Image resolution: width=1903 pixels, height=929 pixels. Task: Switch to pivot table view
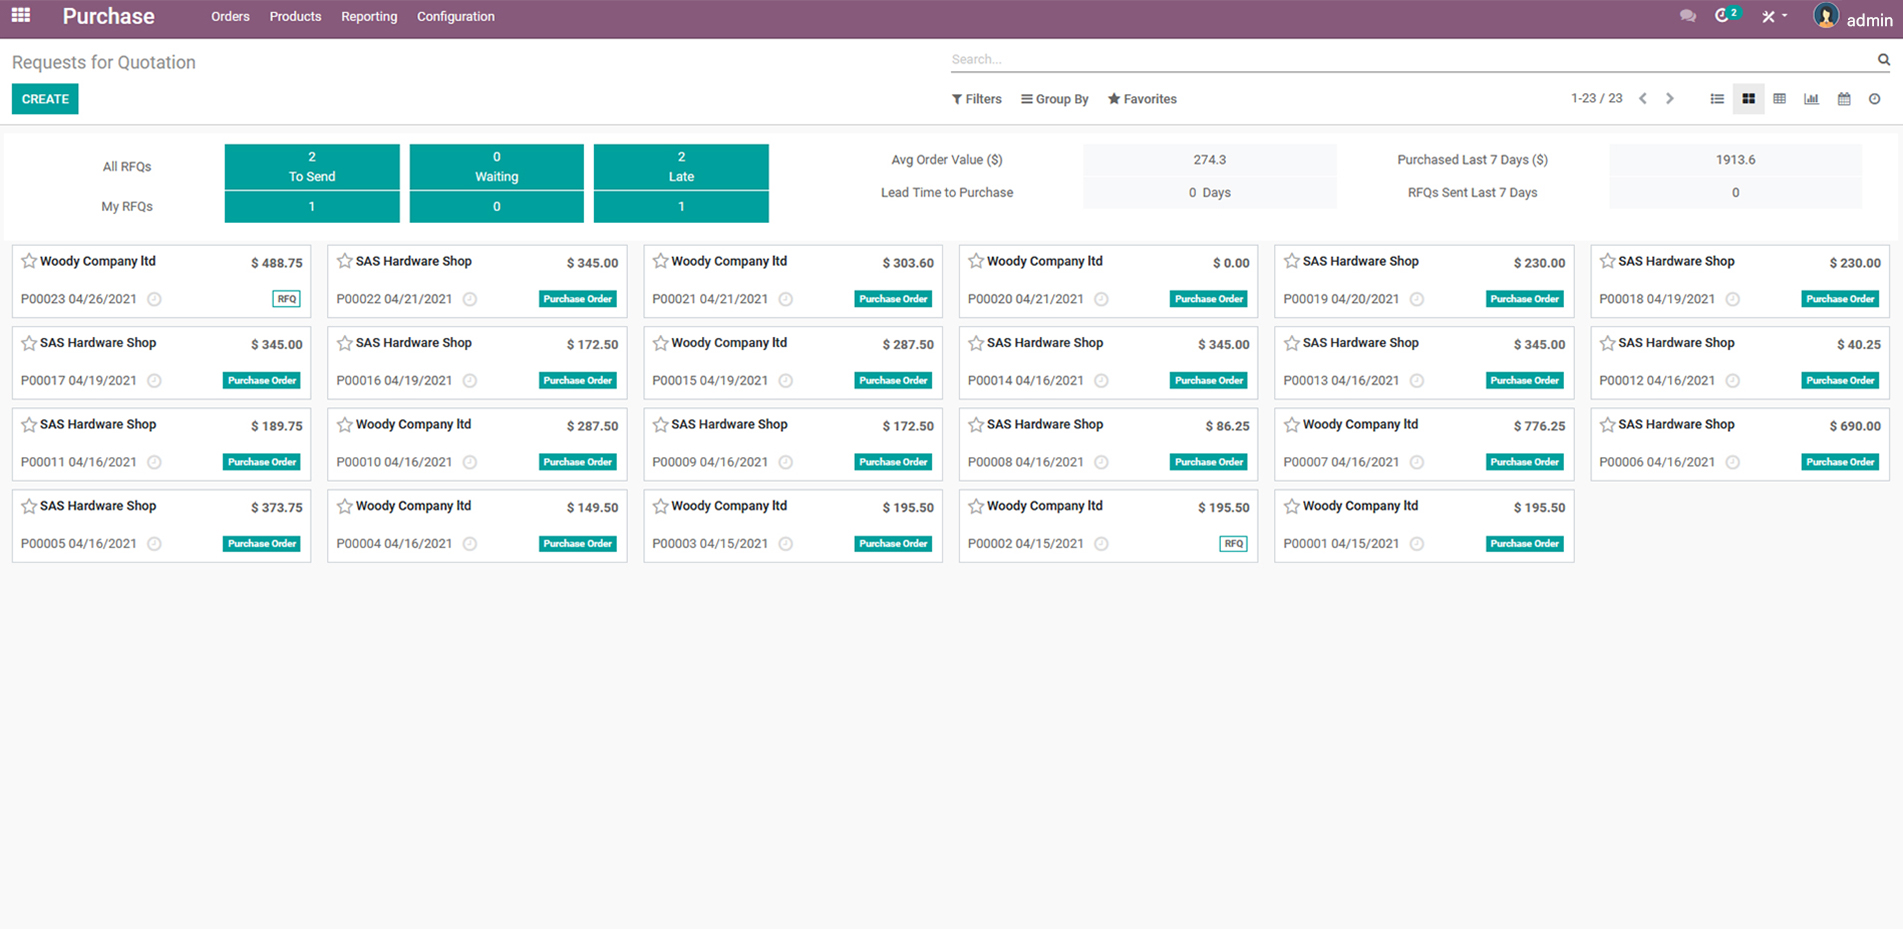point(1779,99)
